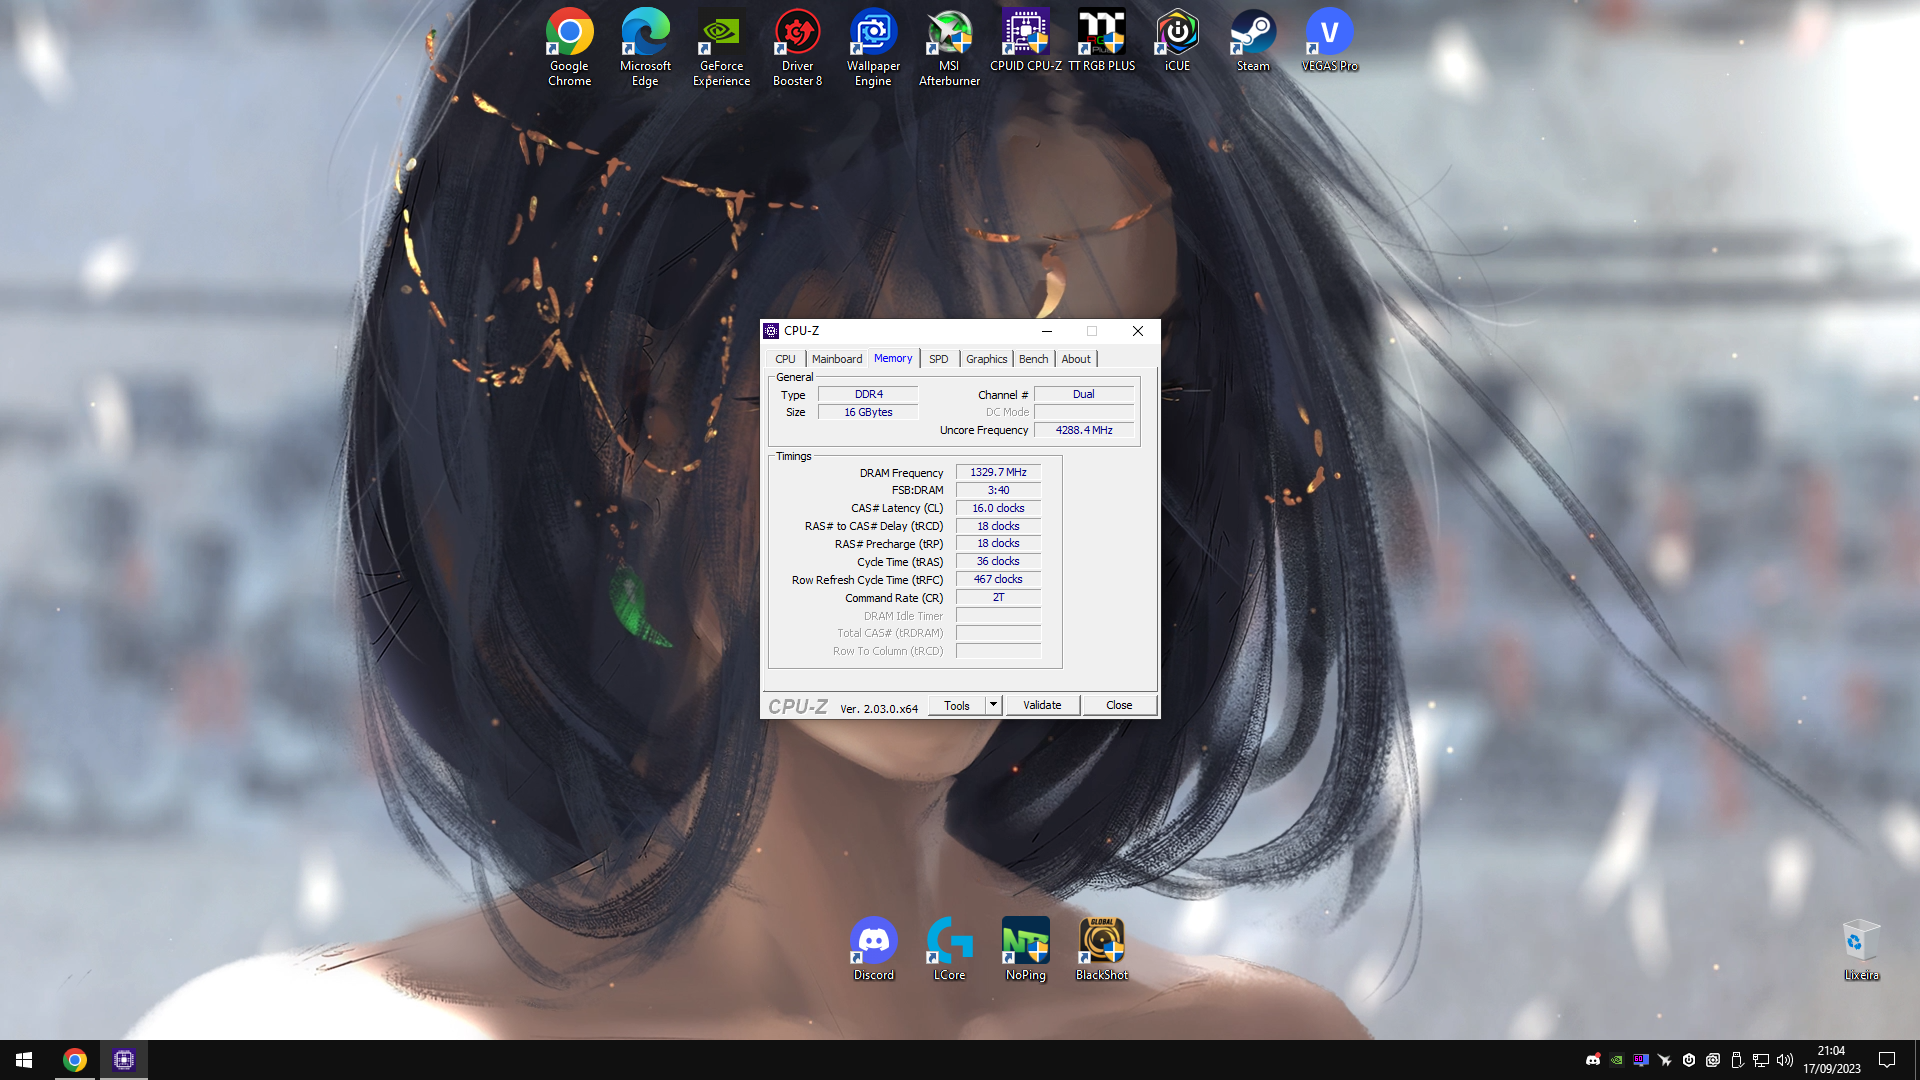Select TT RGB PLUS desktop icon
The height and width of the screenshot is (1080, 1920).
coord(1101,40)
